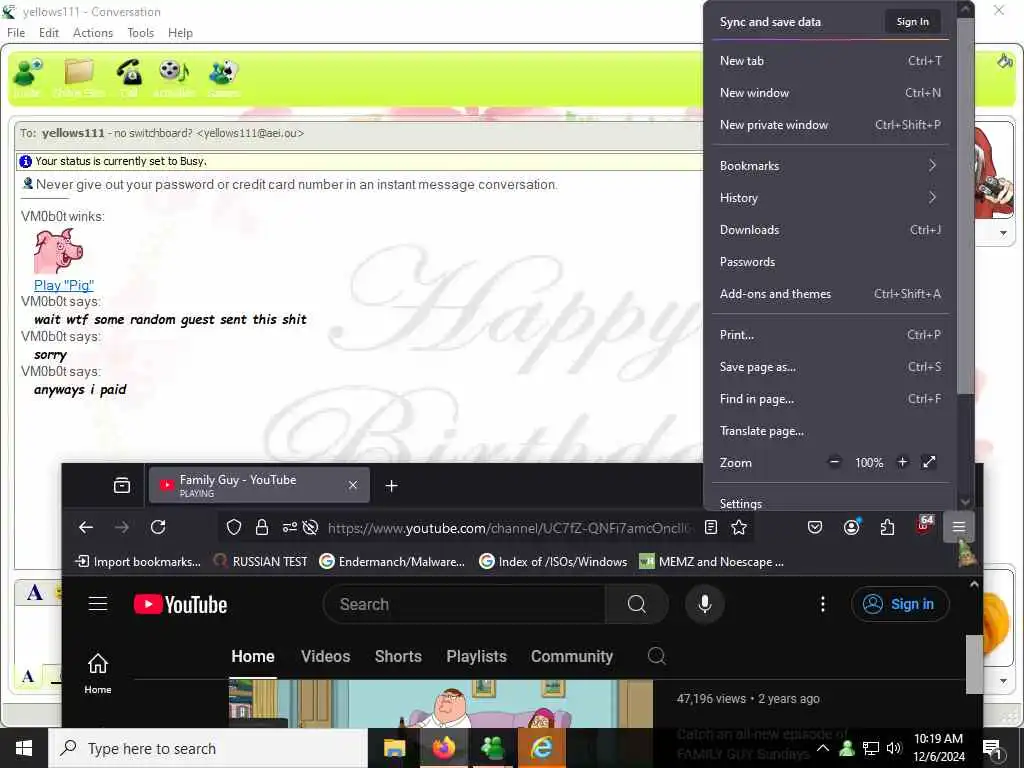Open the Pocket save icon
This screenshot has height=768, width=1024.
coord(815,527)
